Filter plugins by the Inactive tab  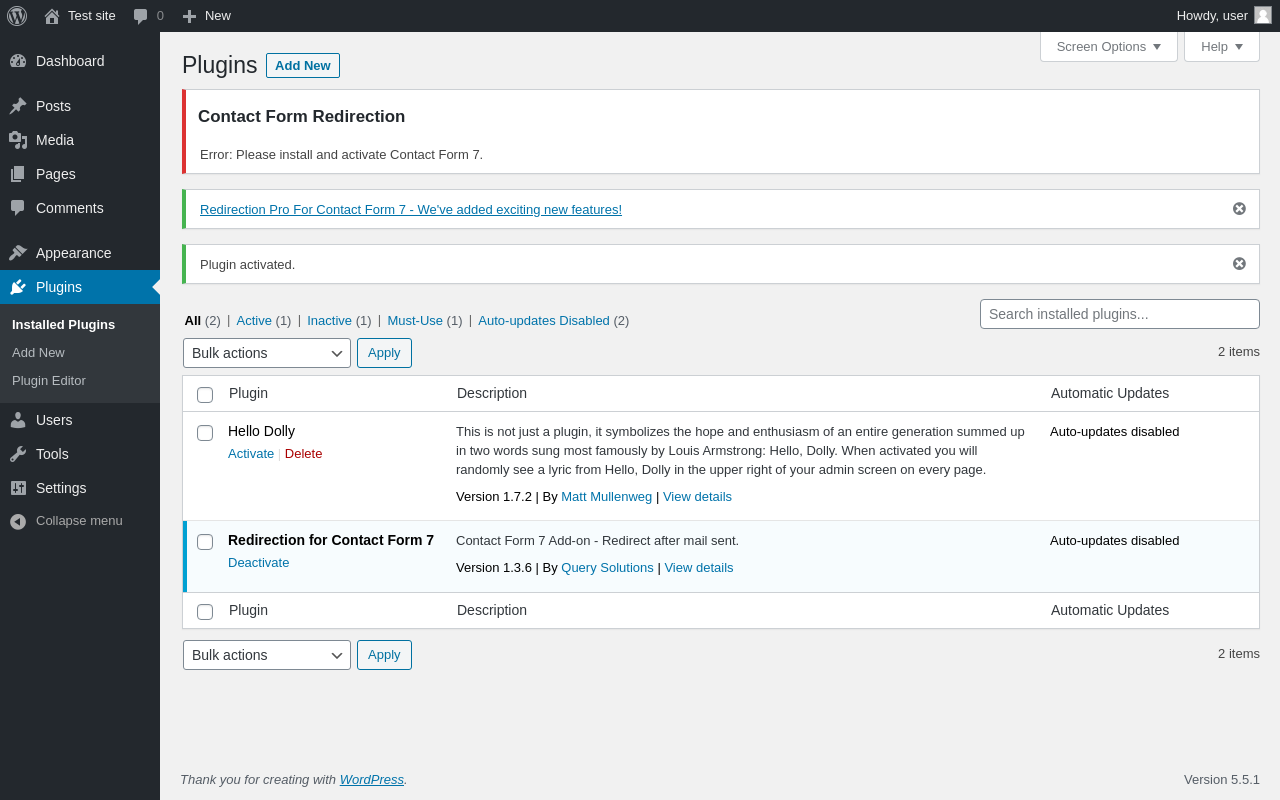pyautogui.click(x=329, y=321)
